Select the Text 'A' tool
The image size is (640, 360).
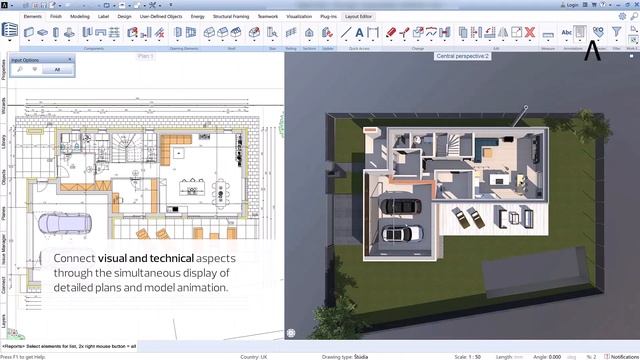359,32
